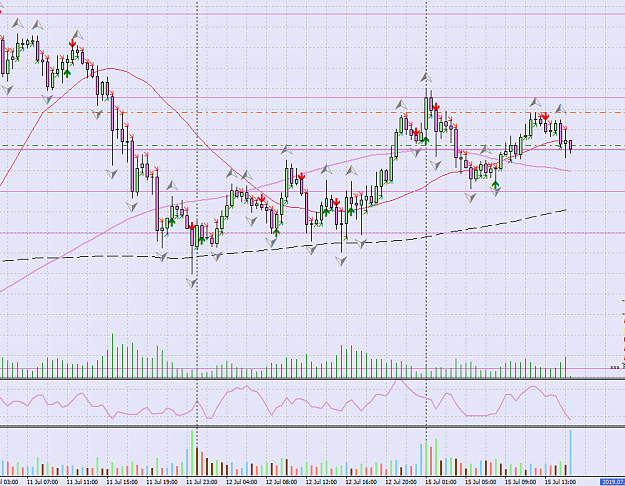The width and height of the screenshot is (625, 486).
Task: Select green buy arrow under 15 Jul 05:00 candles
Action: tap(495, 185)
